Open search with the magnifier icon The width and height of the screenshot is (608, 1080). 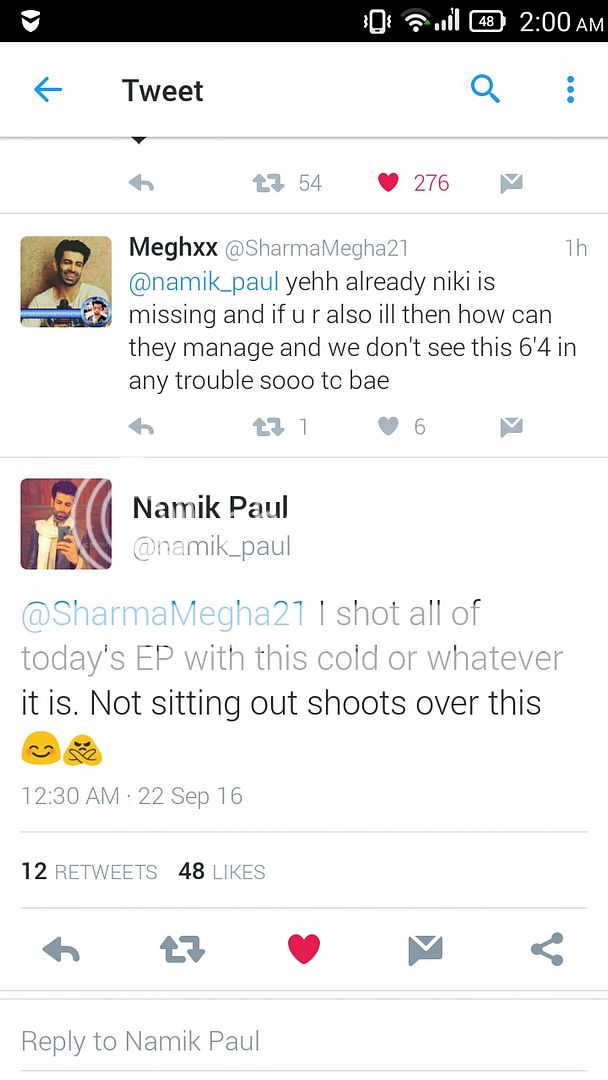click(485, 90)
